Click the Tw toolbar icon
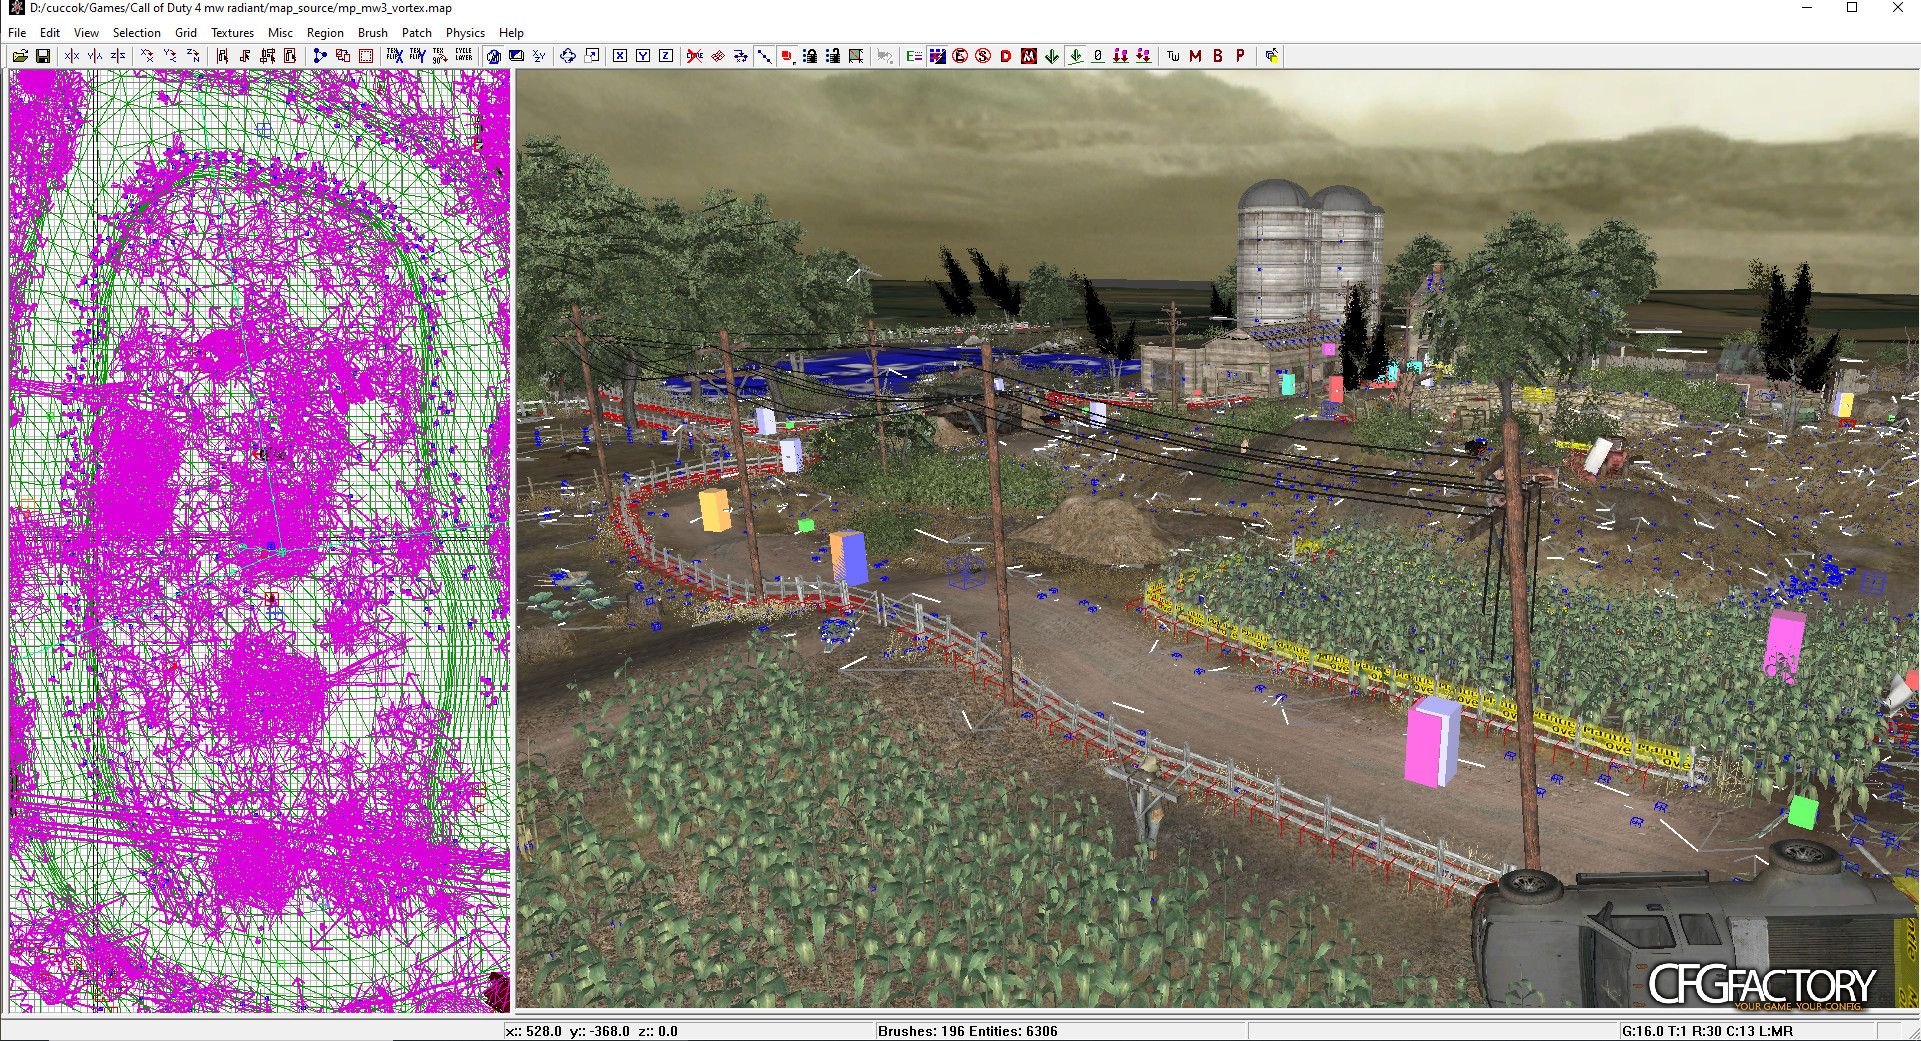The height and width of the screenshot is (1041, 1921). (x=1173, y=56)
